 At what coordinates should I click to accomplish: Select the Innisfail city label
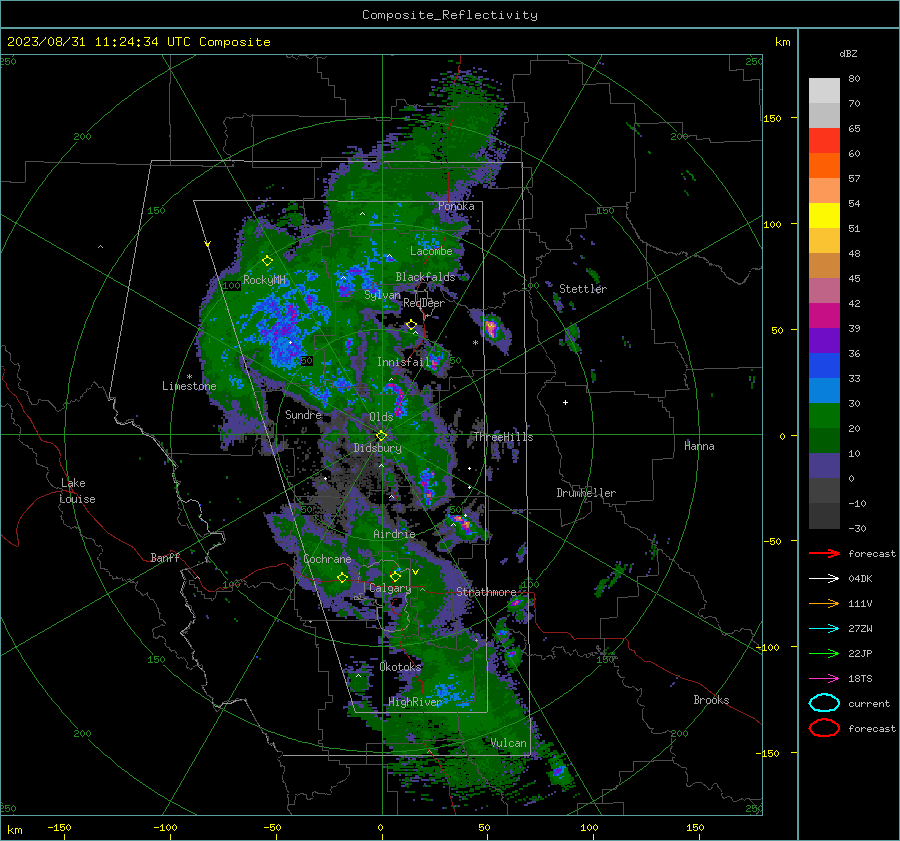[404, 362]
